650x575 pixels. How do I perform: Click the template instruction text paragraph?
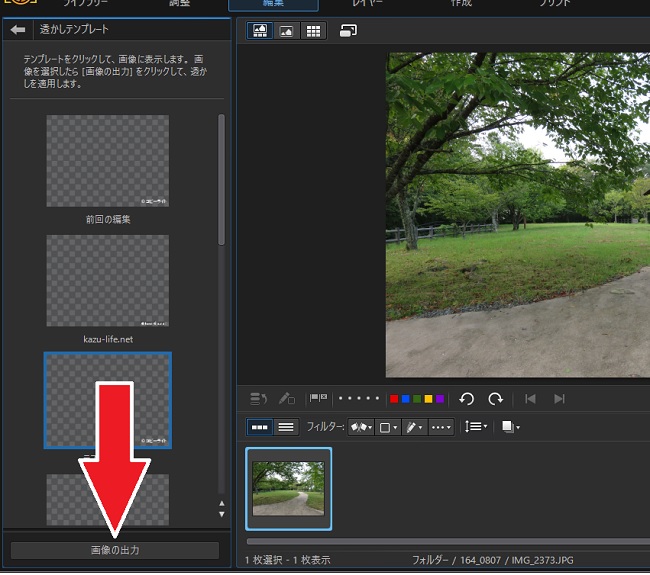[115, 71]
